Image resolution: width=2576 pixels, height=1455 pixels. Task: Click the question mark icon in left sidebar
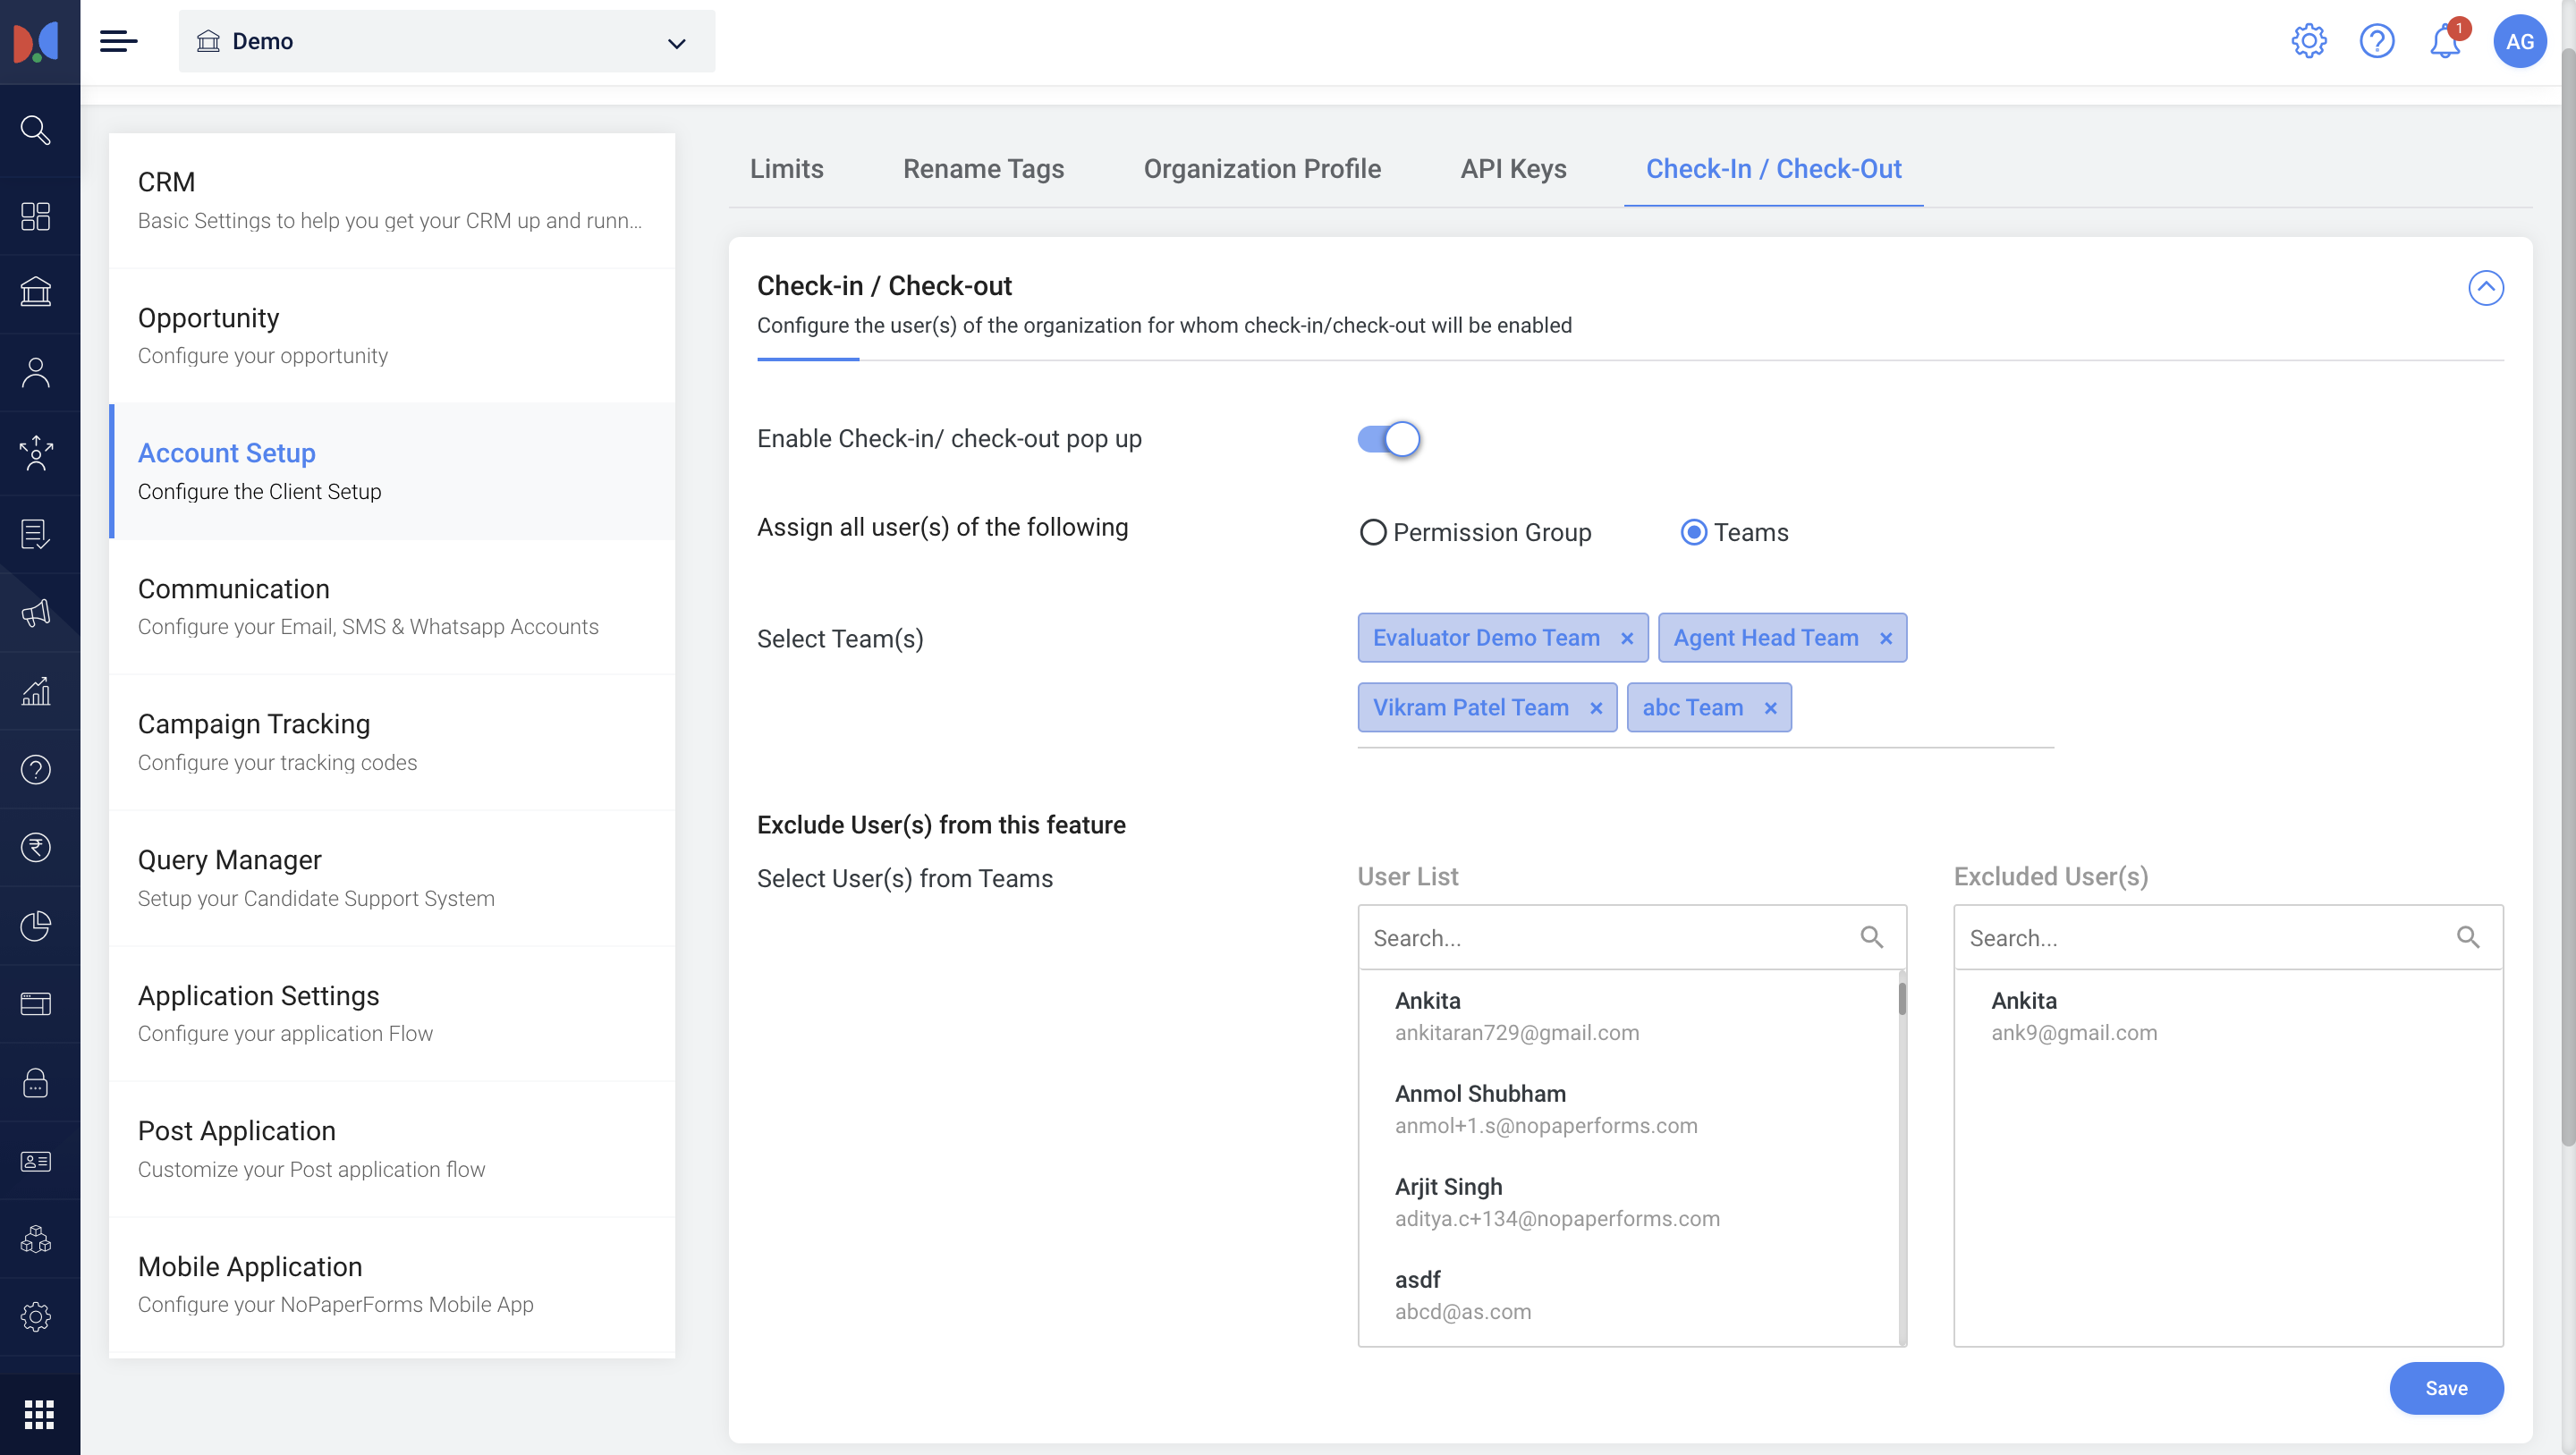(36, 769)
